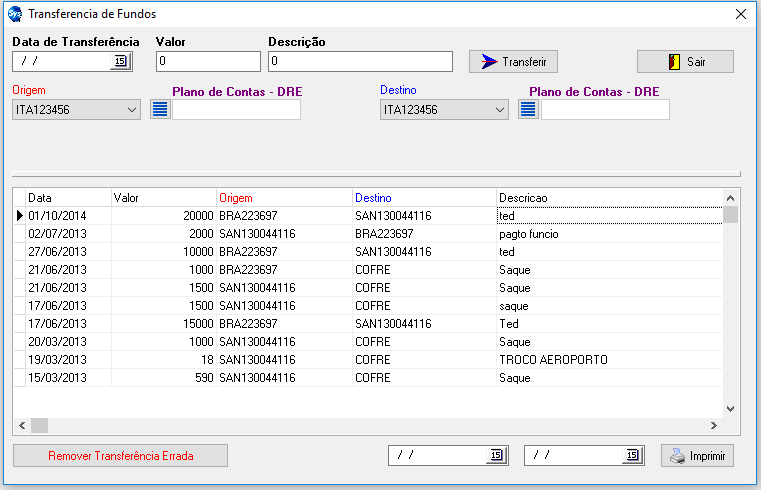Expand the Destino account dropdown
761x490 pixels.
501,110
